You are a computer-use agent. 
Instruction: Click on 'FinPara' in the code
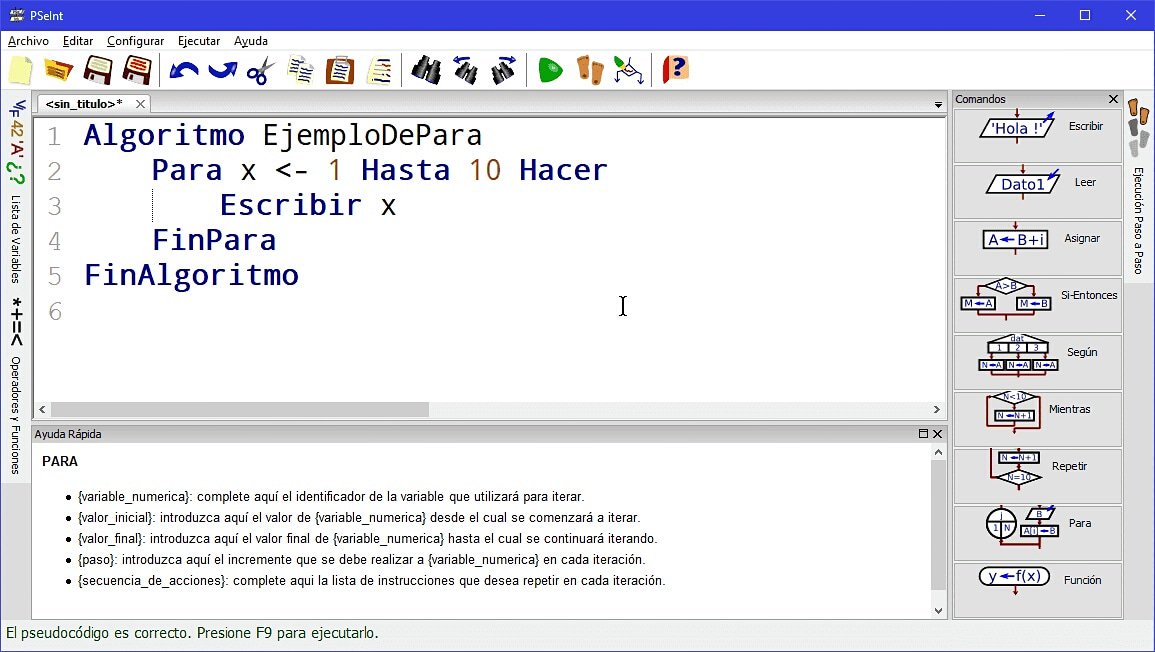[x=214, y=240]
